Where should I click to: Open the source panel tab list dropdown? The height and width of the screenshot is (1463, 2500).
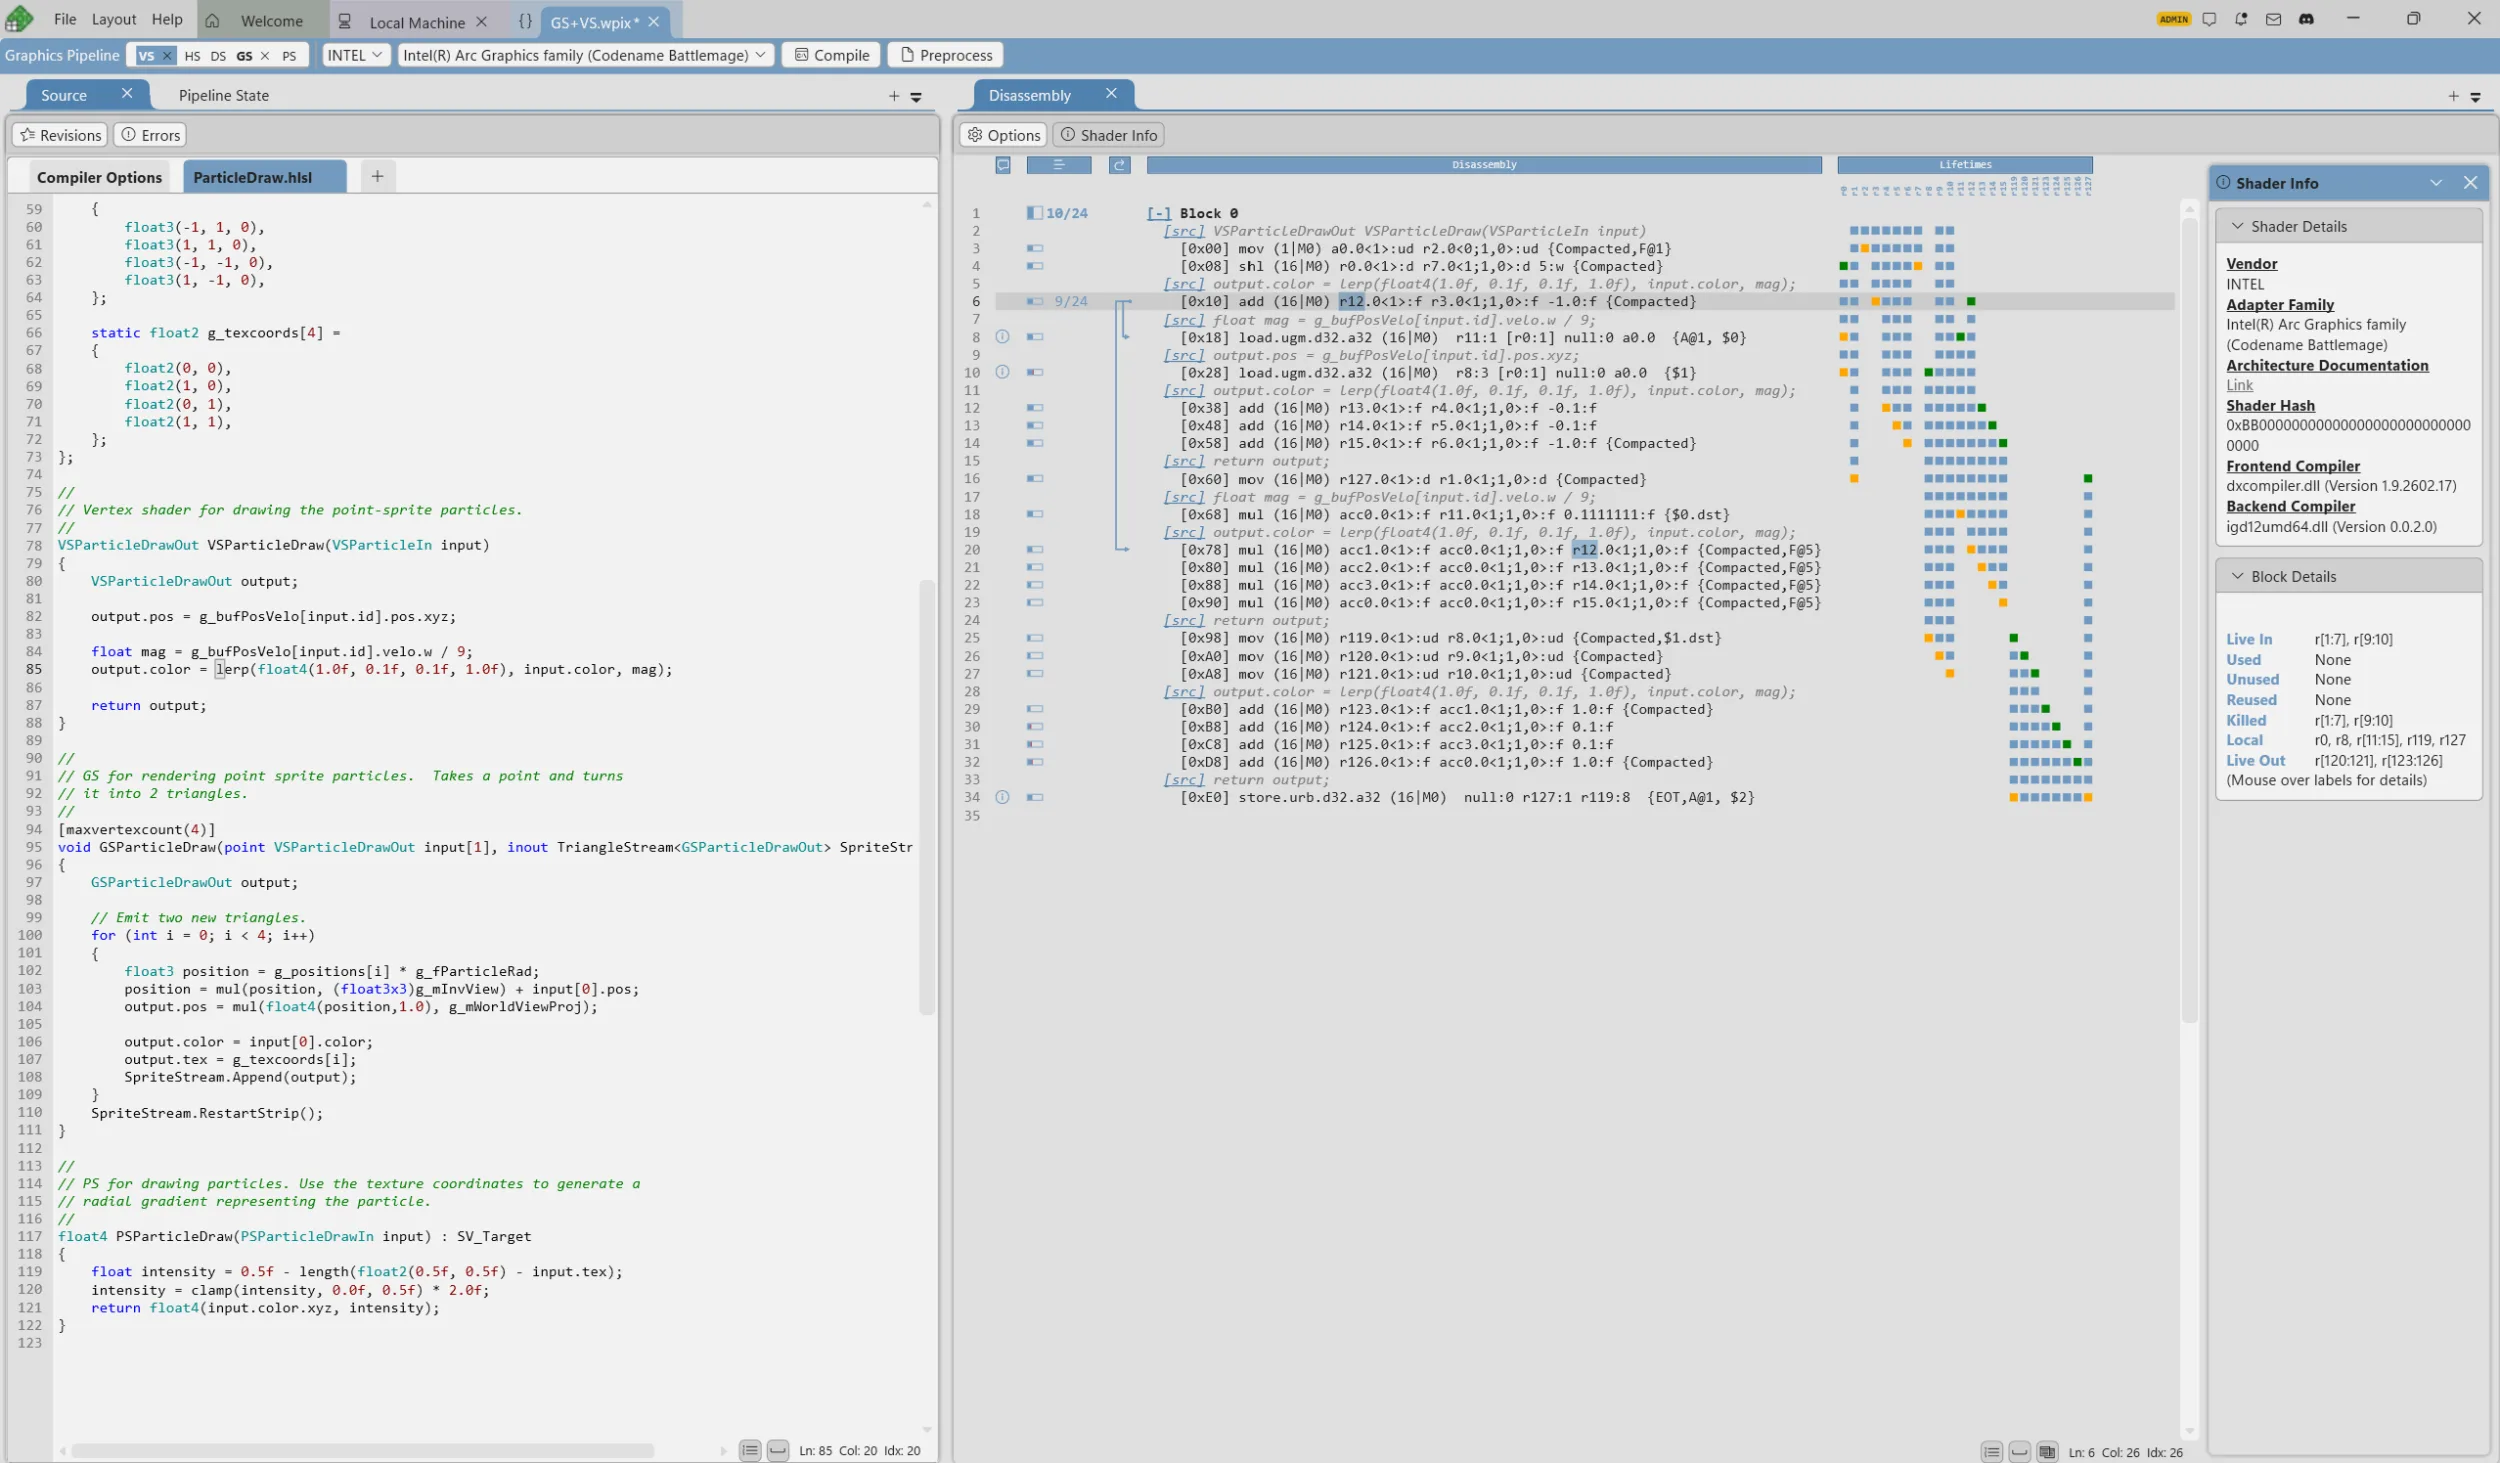click(916, 97)
